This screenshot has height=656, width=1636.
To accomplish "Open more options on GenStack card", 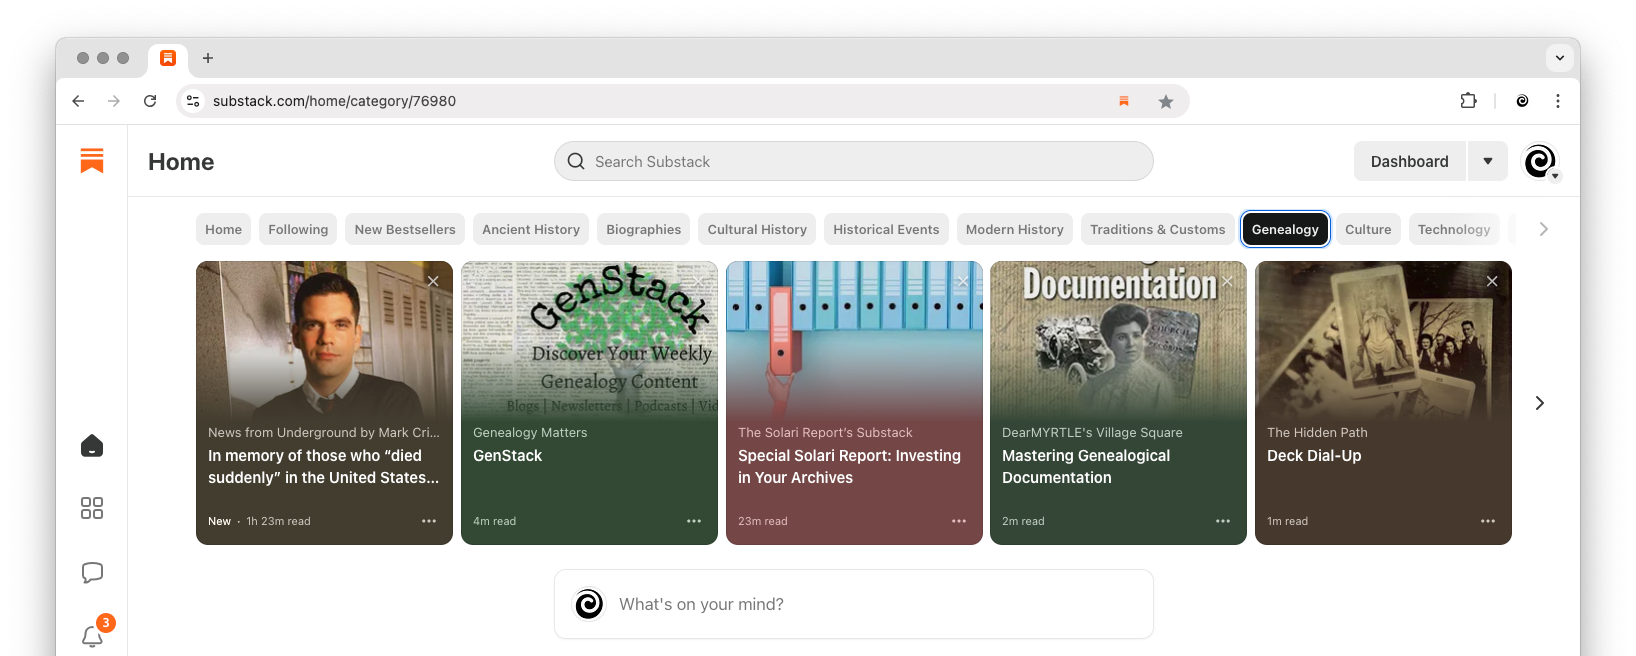I will [x=694, y=521].
